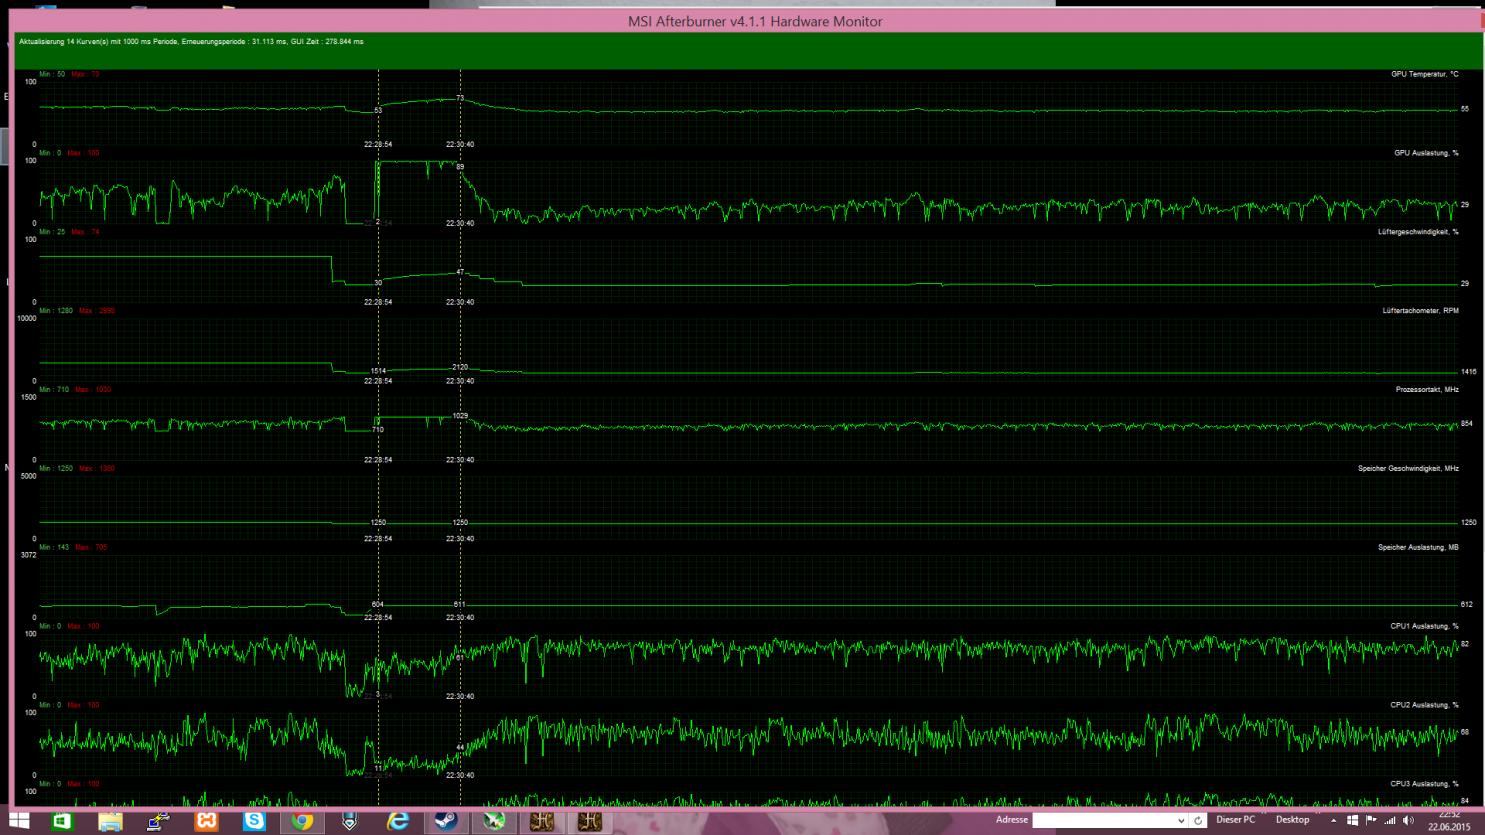The image size is (1485, 835).
Task: Click the 'Lüftertachometer, RPM' graph label
Action: tap(1420, 311)
